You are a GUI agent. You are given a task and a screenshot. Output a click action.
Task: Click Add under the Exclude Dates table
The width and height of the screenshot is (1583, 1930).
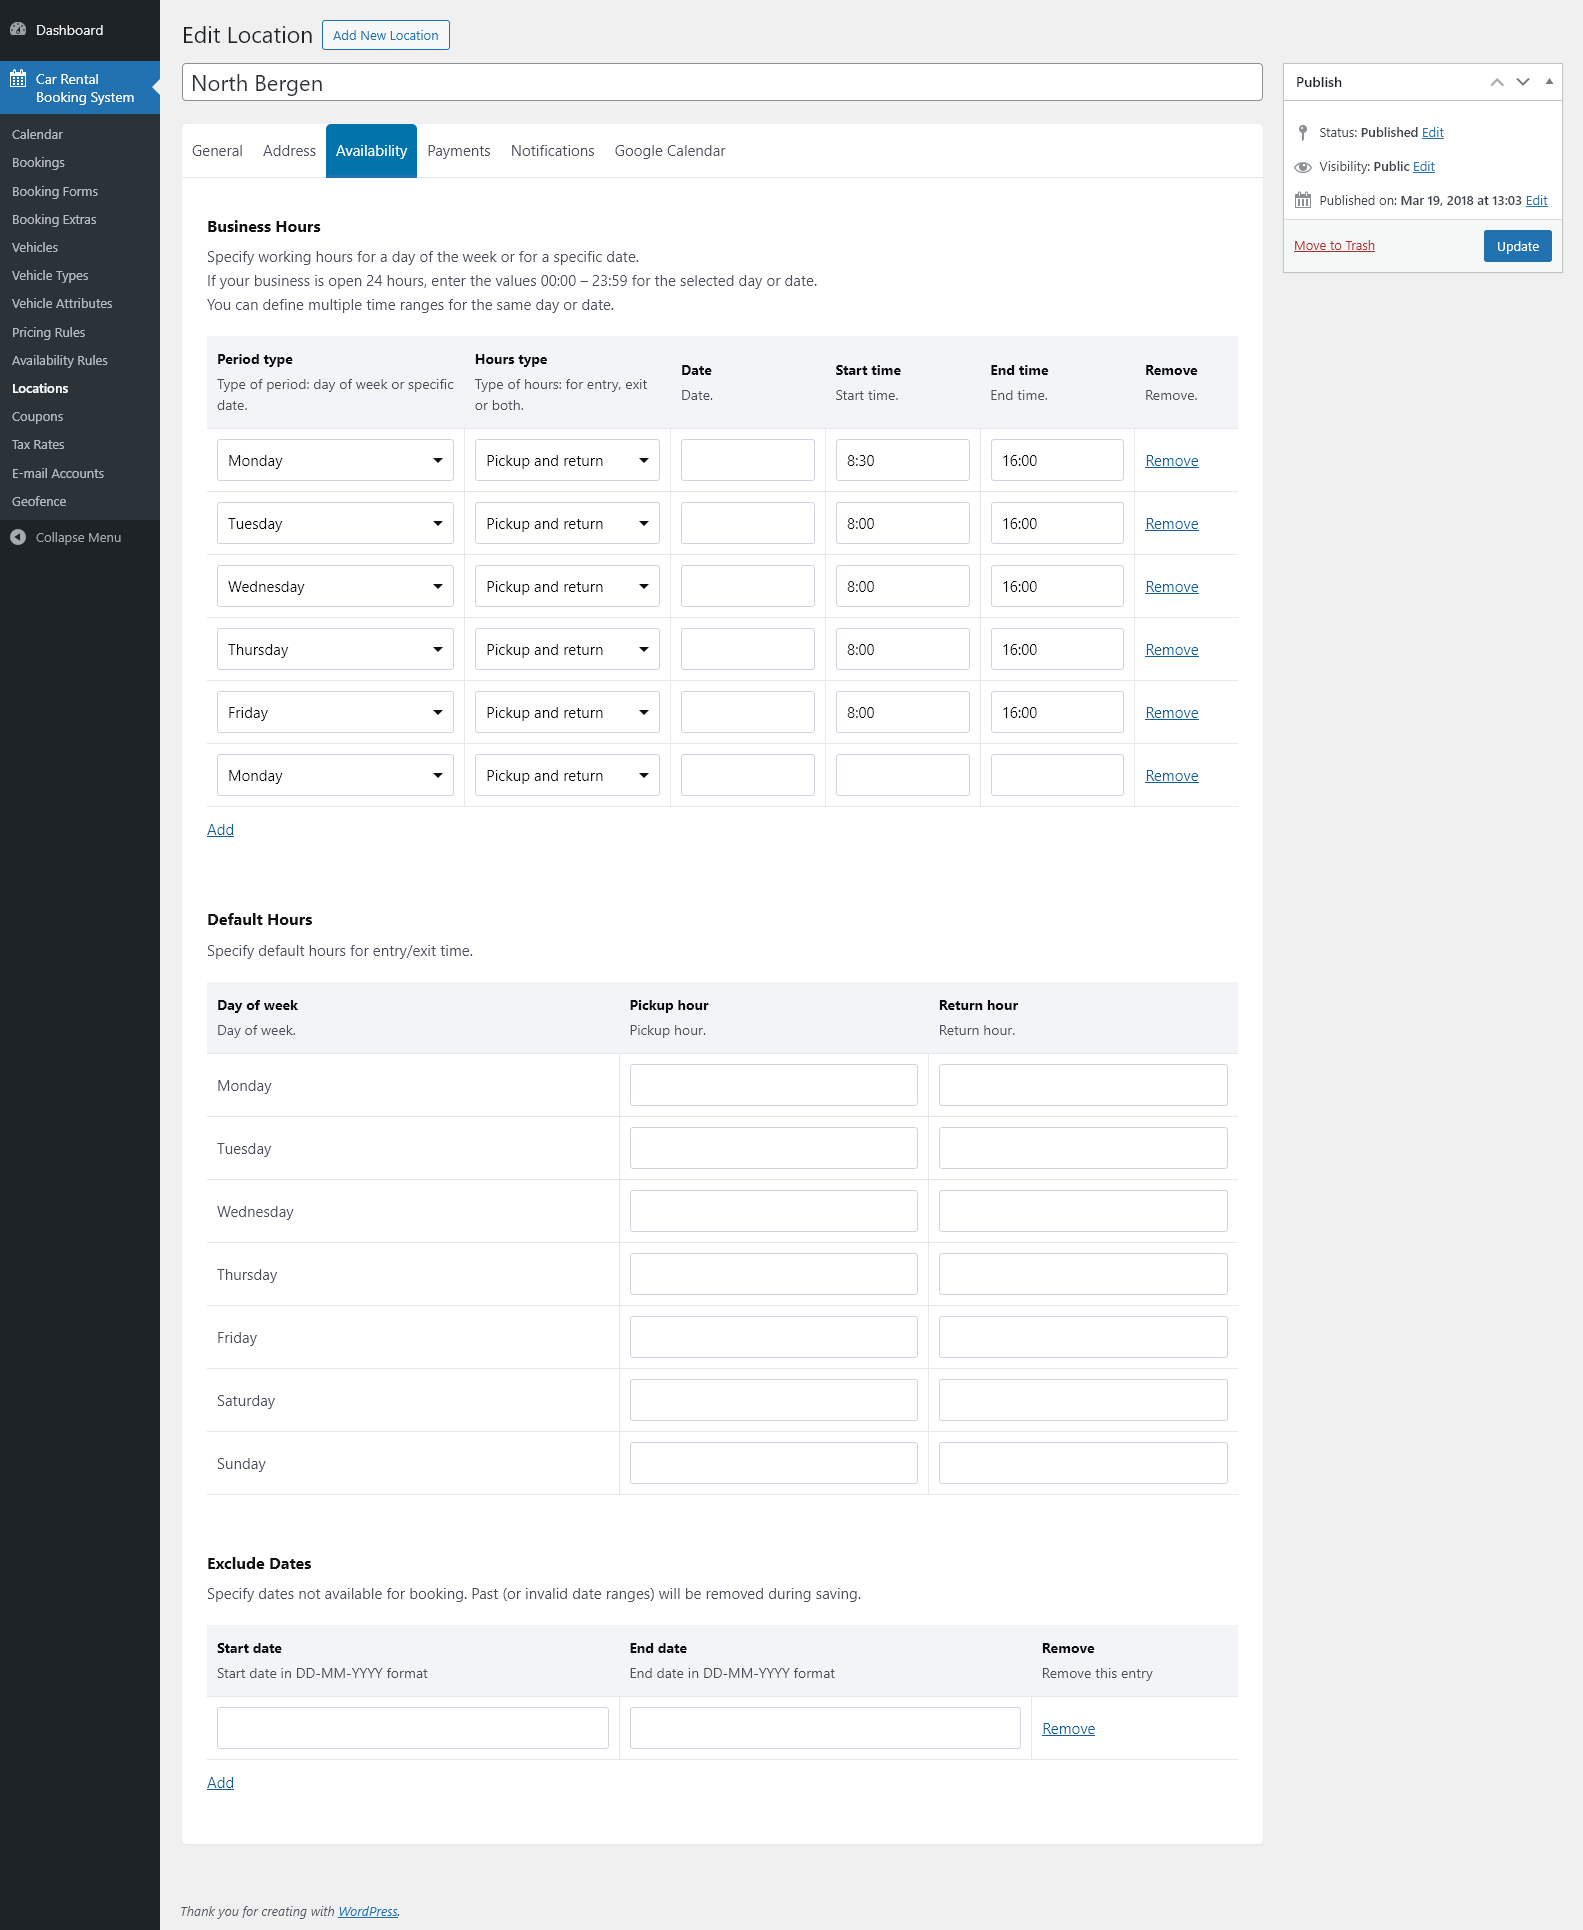tap(220, 1783)
